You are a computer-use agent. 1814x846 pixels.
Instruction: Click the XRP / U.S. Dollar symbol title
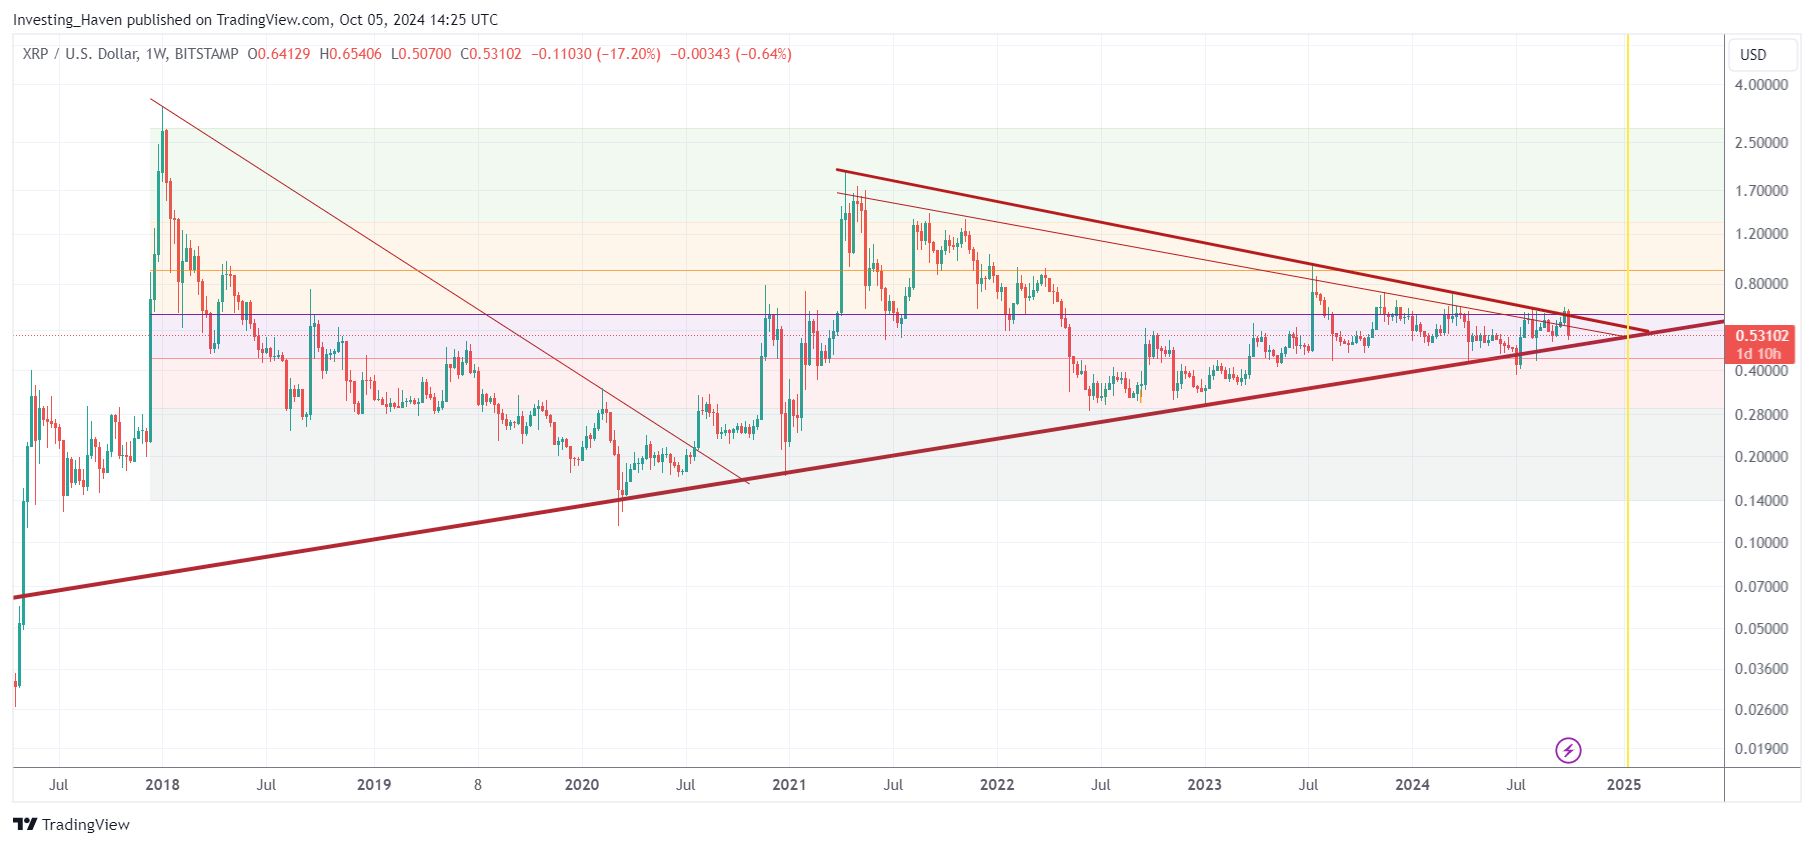pyautogui.click(x=80, y=54)
